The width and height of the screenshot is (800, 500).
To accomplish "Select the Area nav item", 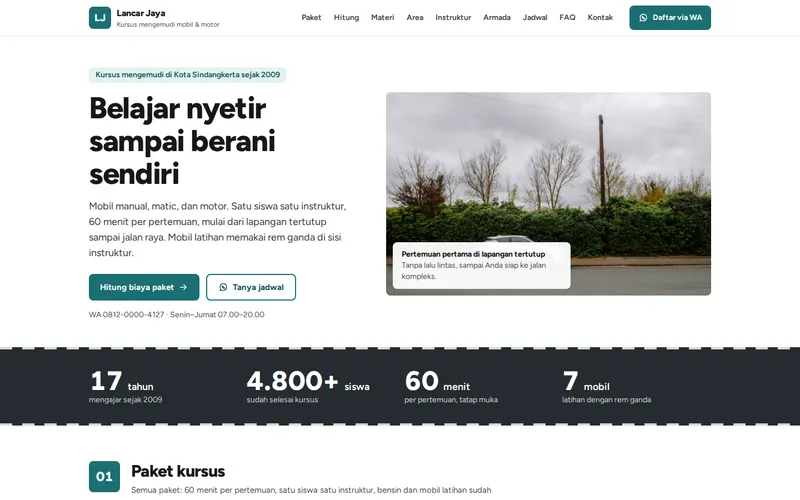I will pos(415,17).
